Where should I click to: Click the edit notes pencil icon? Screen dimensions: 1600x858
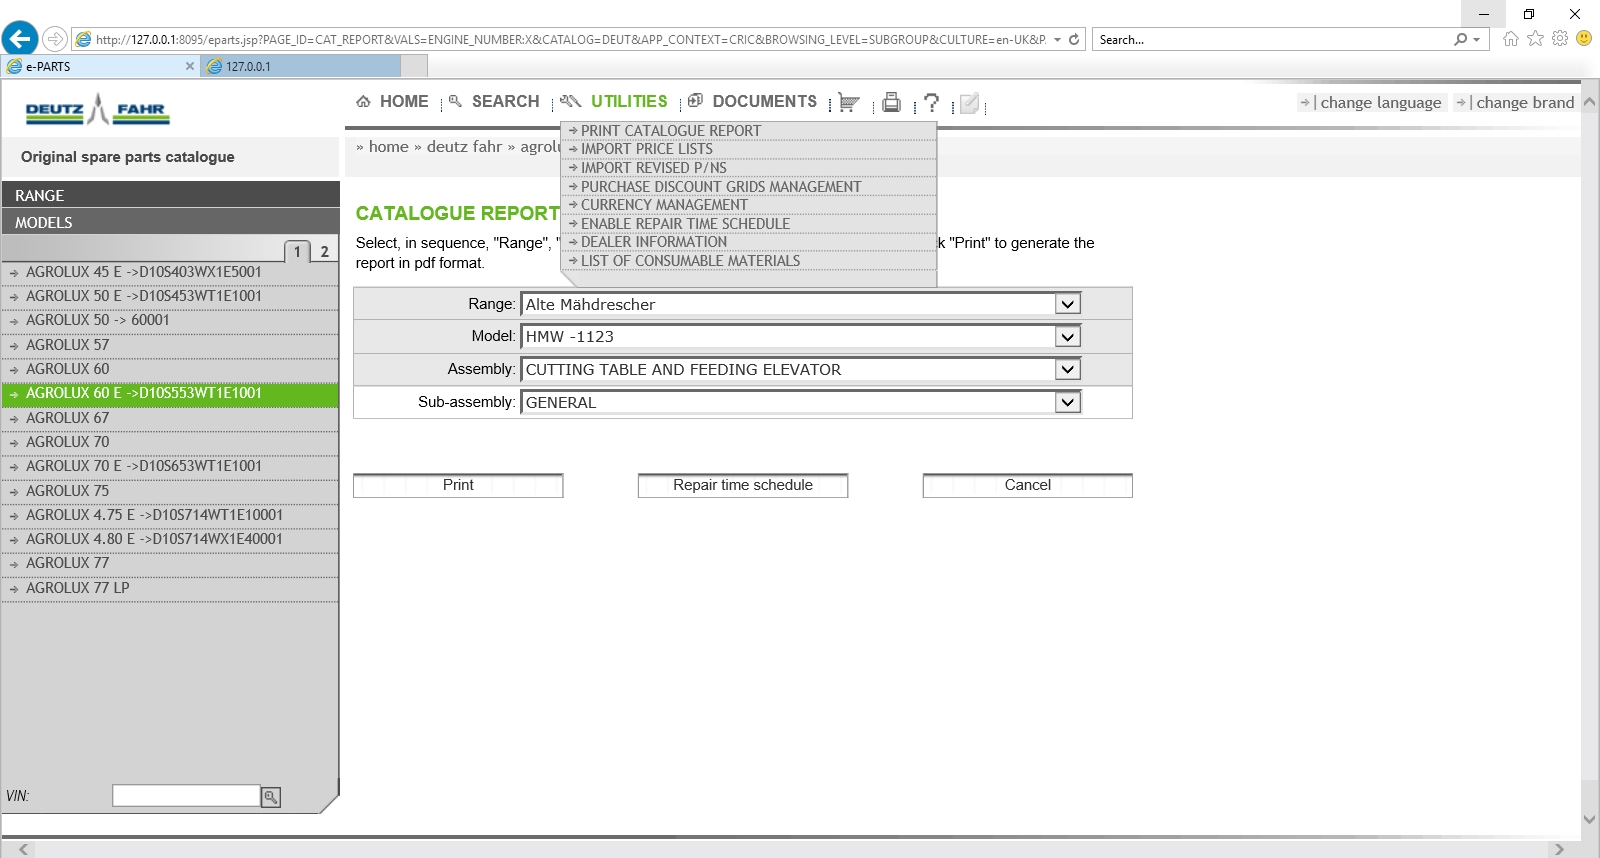969,103
